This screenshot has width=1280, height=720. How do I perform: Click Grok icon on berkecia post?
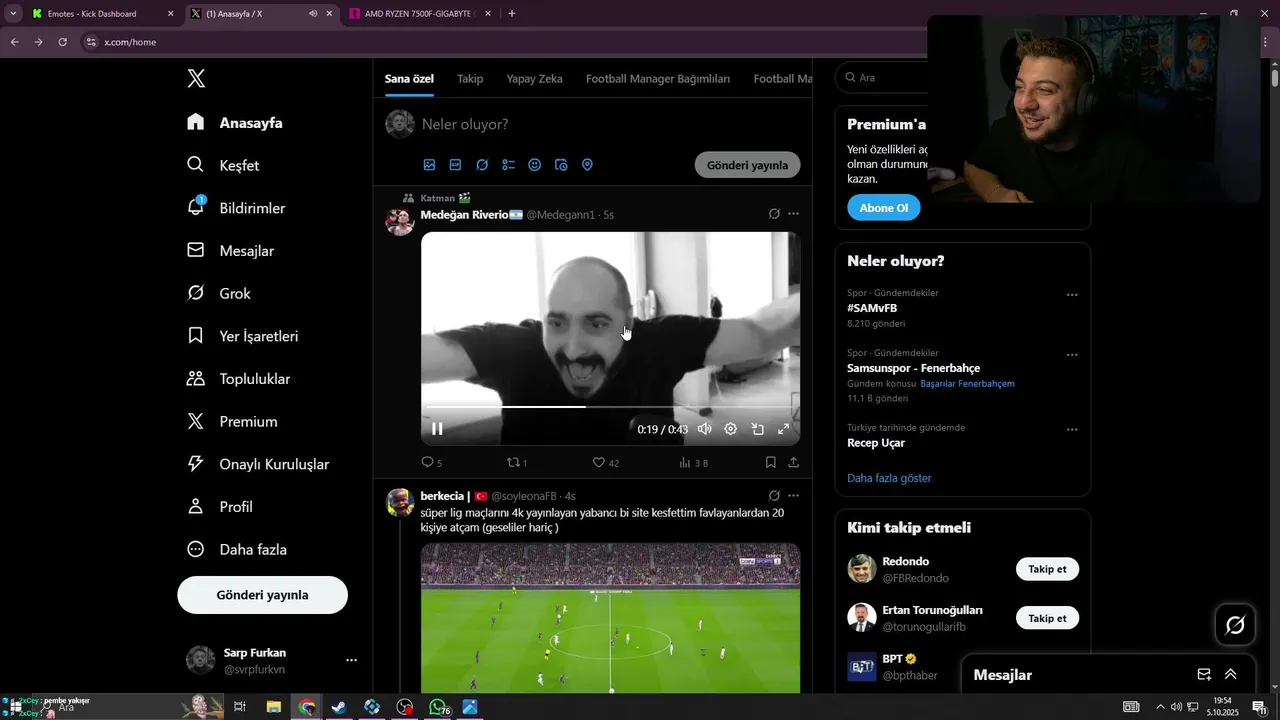coord(774,495)
